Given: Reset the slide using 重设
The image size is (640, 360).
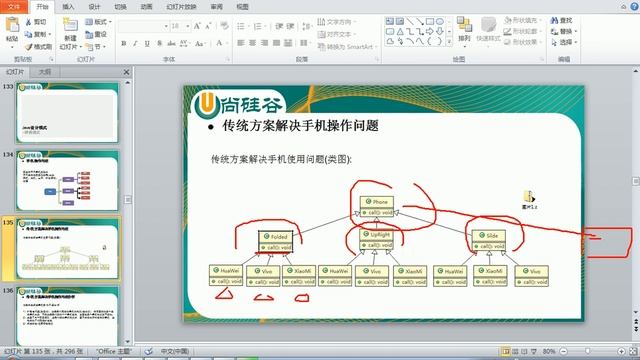Looking at the screenshot, I should coord(96,34).
